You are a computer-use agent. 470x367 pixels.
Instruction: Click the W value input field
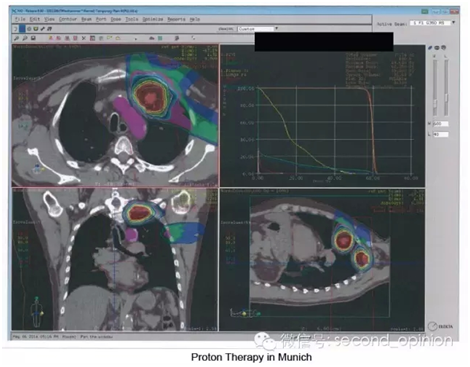tap(440, 124)
